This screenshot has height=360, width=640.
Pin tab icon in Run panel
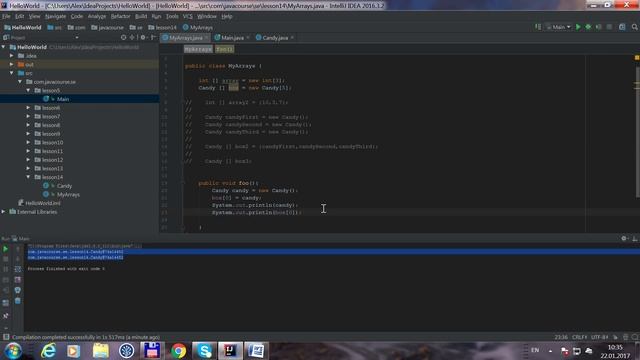pos(6,316)
